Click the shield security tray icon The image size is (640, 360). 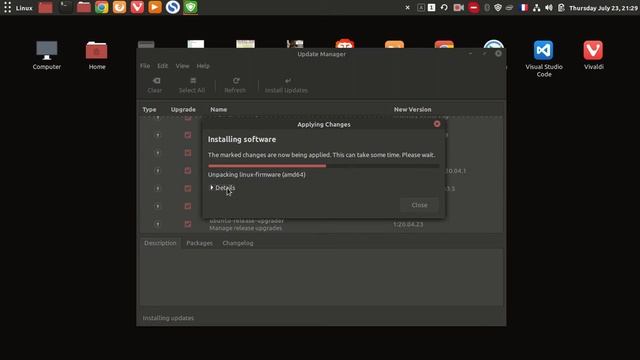pos(498,7)
